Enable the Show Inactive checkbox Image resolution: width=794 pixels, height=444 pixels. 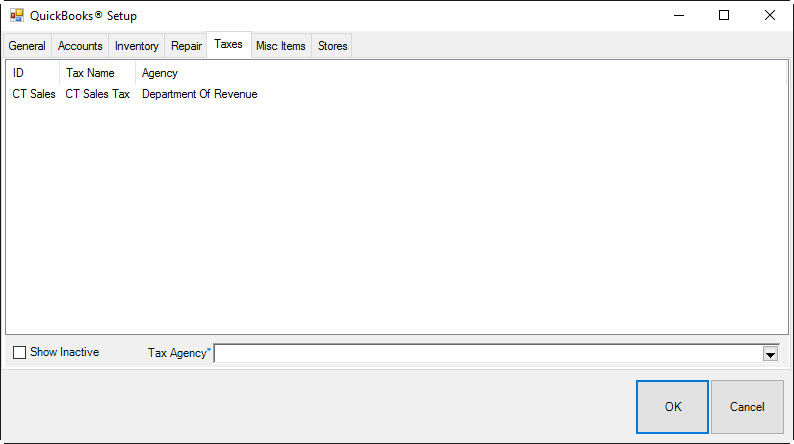click(x=20, y=353)
